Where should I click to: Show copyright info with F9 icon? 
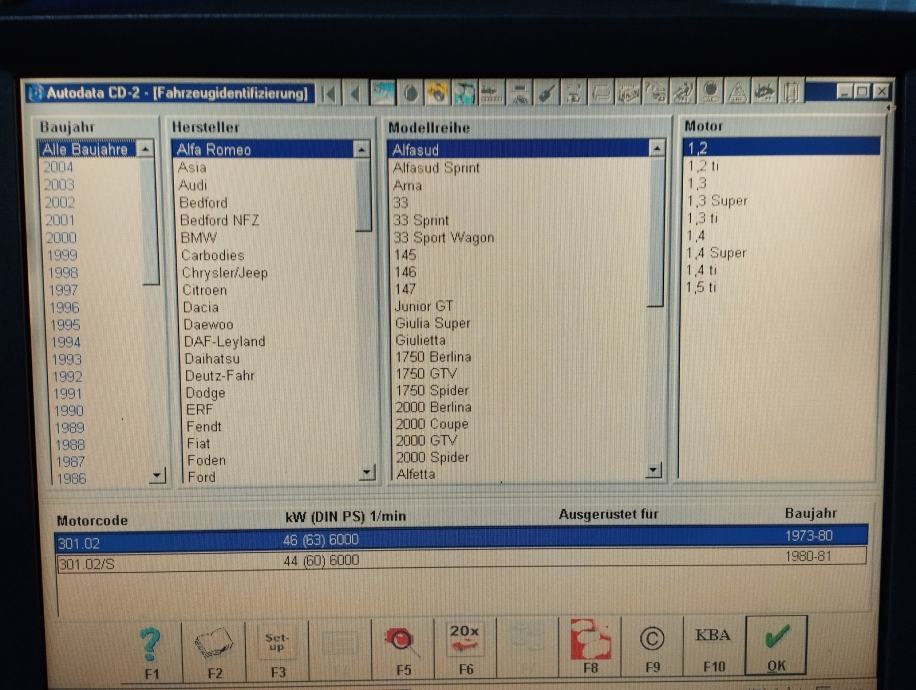click(653, 647)
